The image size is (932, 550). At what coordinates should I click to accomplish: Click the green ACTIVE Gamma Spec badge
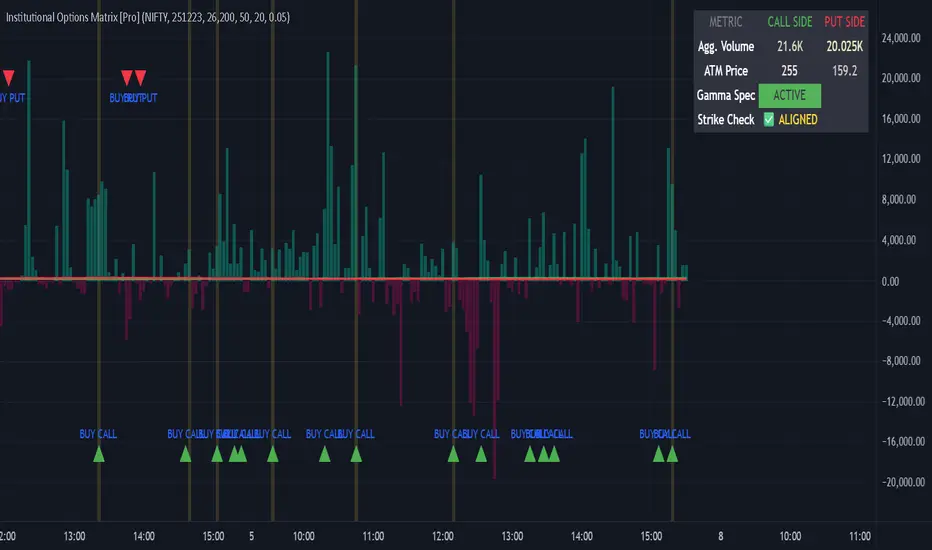pyautogui.click(x=790, y=96)
